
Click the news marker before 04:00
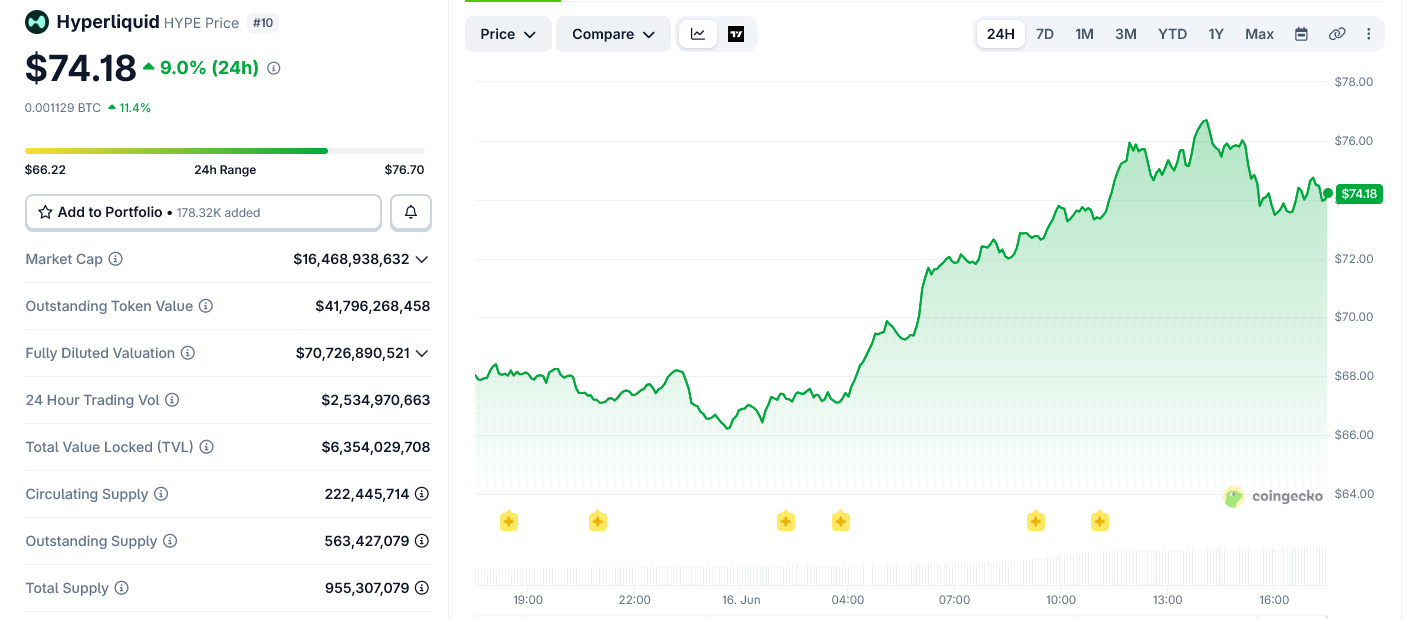[786, 521]
